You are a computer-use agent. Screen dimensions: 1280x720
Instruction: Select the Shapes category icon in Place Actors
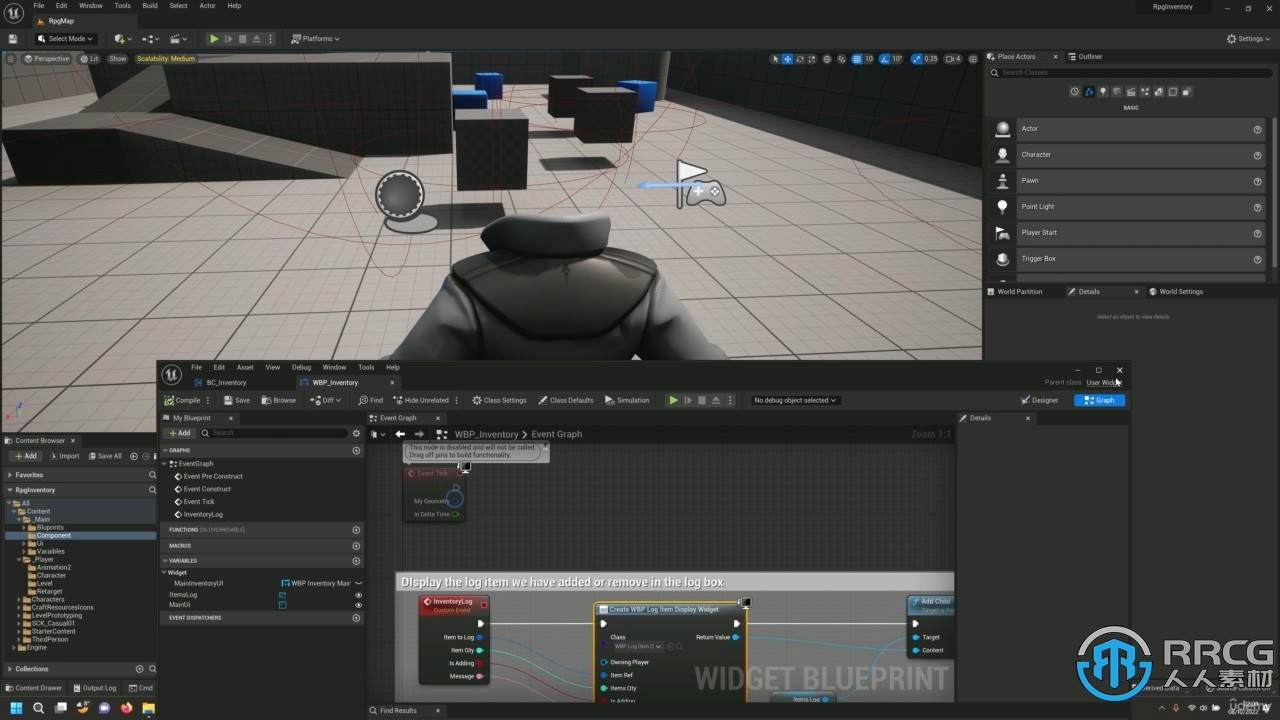[x=1117, y=92]
